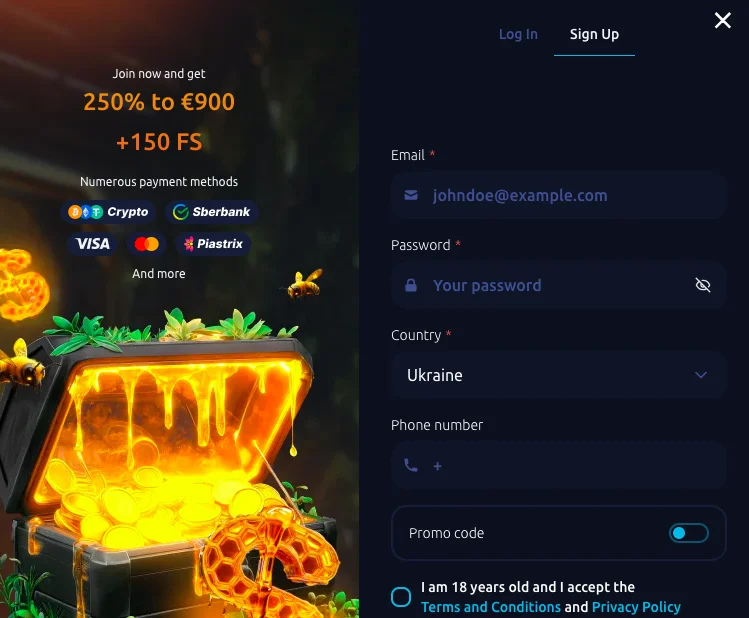Focus the Email input field
The width and height of the screenshot is (749, 618).
point(559,195)
